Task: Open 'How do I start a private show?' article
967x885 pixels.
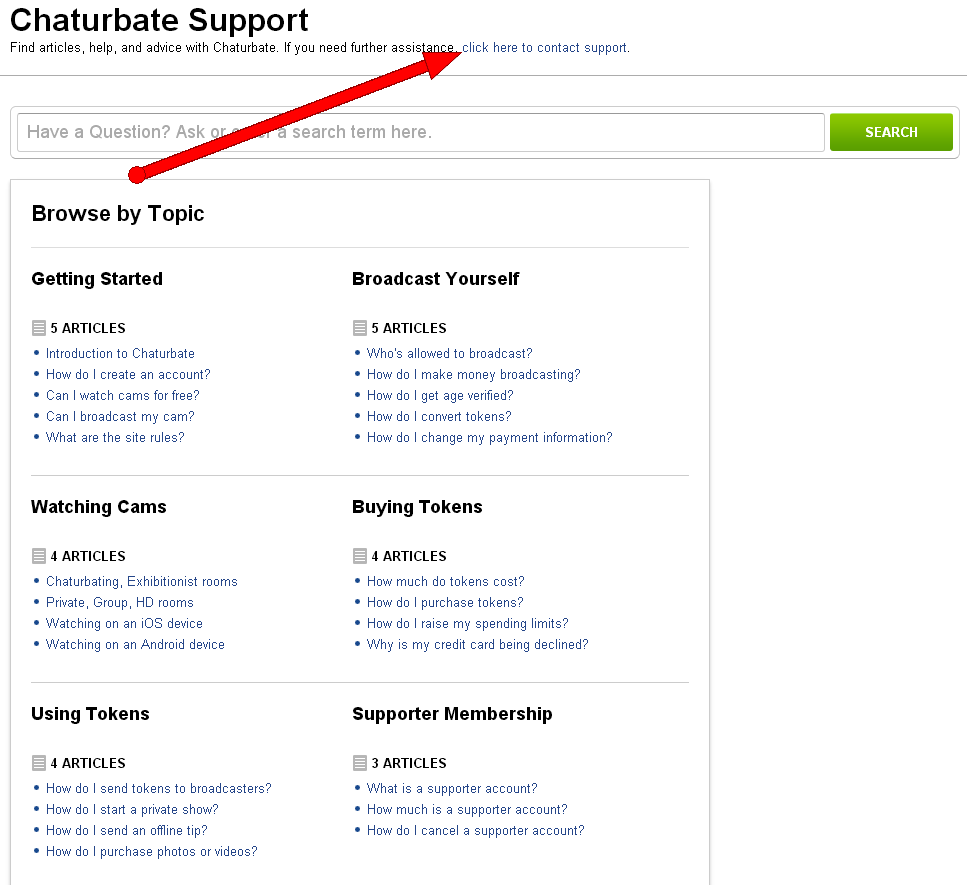Action: tap(133, 810)
